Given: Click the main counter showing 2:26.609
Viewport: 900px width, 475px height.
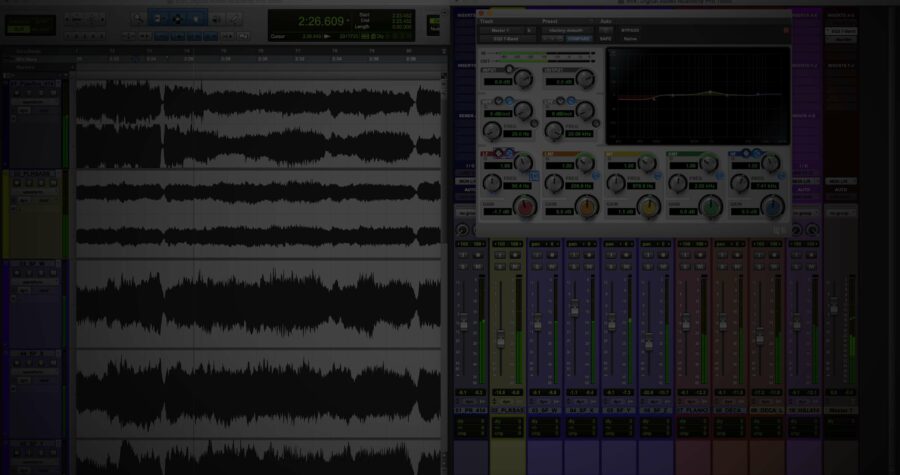Looking at the screenshot, I should [x=320, y=22].
